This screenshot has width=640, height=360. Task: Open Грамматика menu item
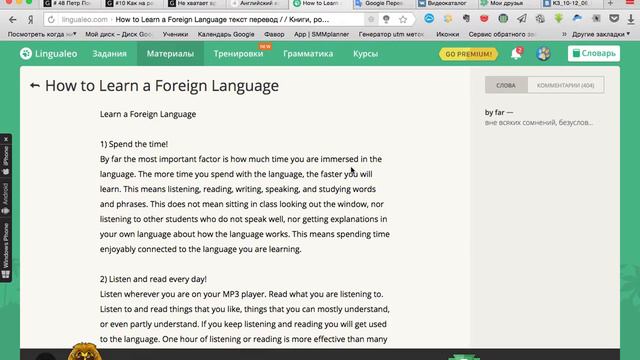click(308, 53)
